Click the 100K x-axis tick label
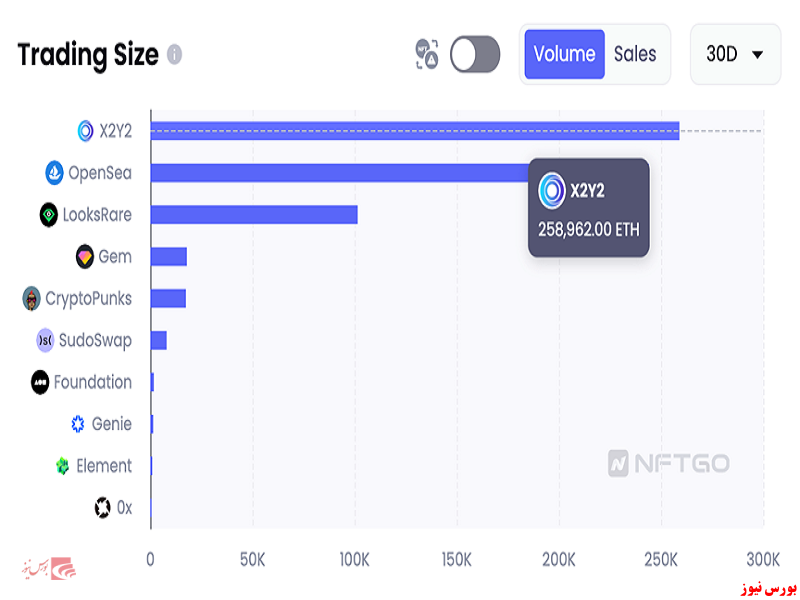 click(x=355, y=560)
